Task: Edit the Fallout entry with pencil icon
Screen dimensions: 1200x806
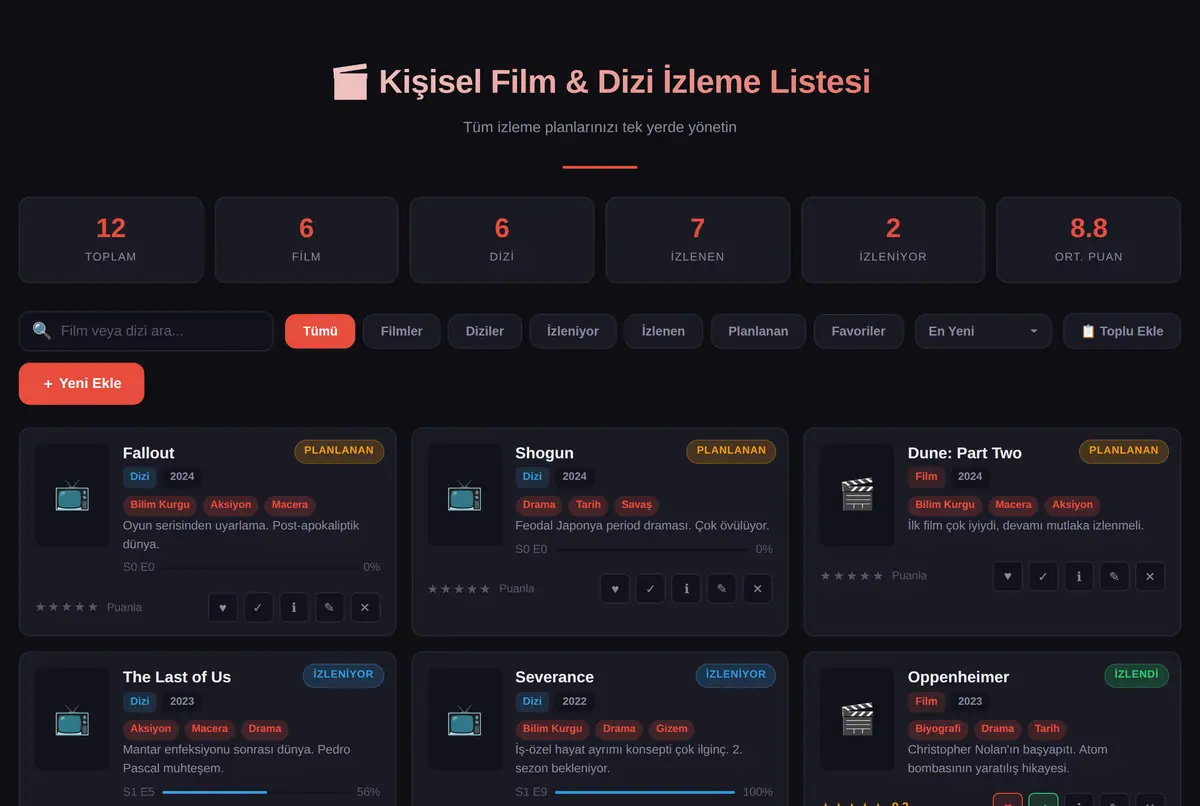Action: 329,607
